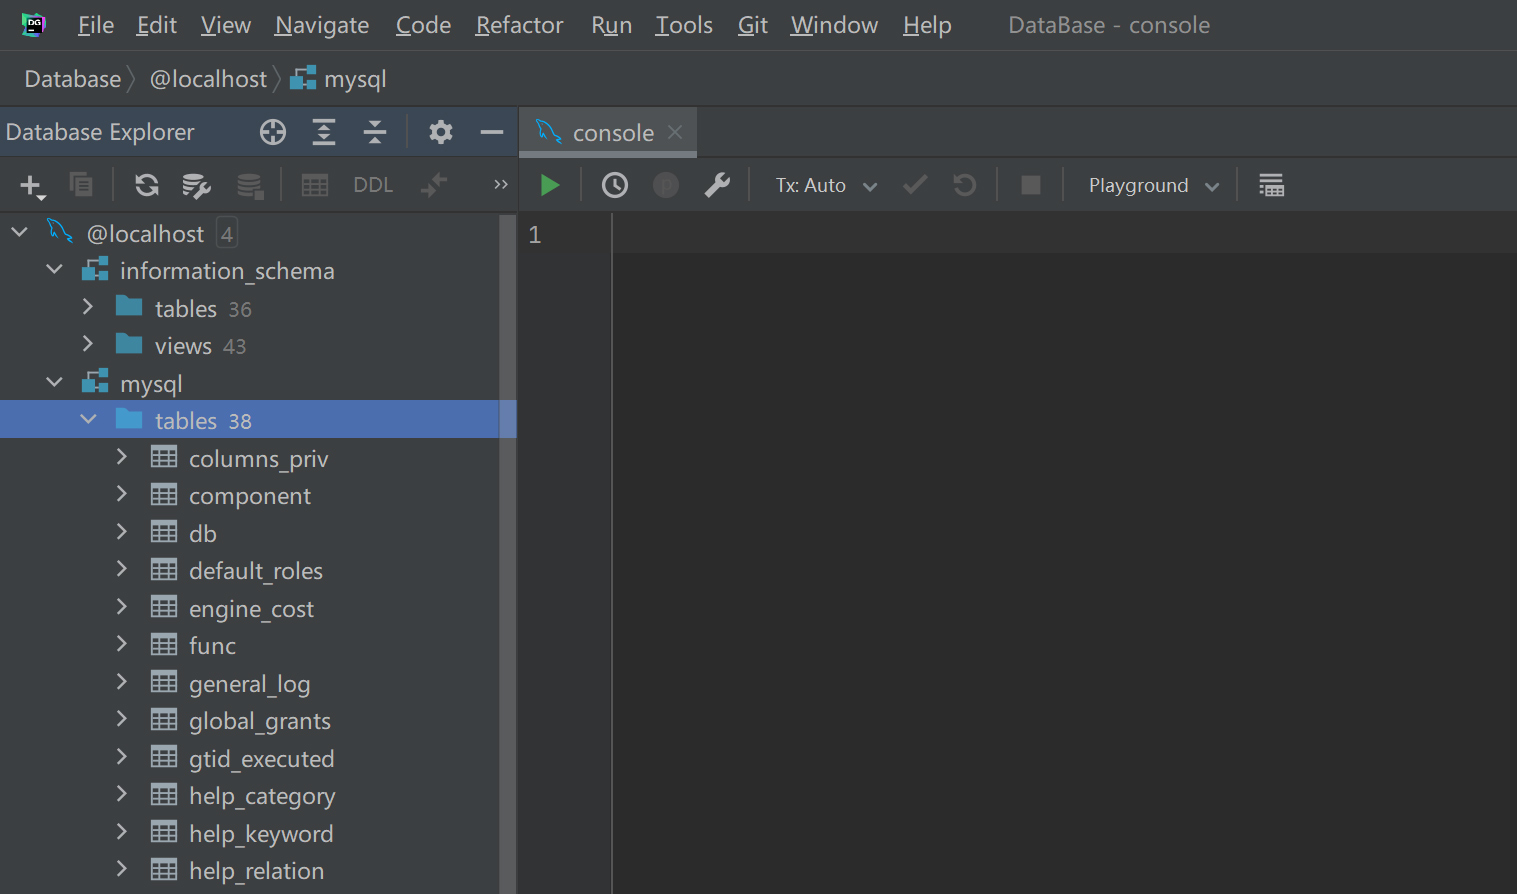The height and width of the screenshot is (894, 1517).
Task: Collapse the information_schema schema node
Action: coord(55,270)
